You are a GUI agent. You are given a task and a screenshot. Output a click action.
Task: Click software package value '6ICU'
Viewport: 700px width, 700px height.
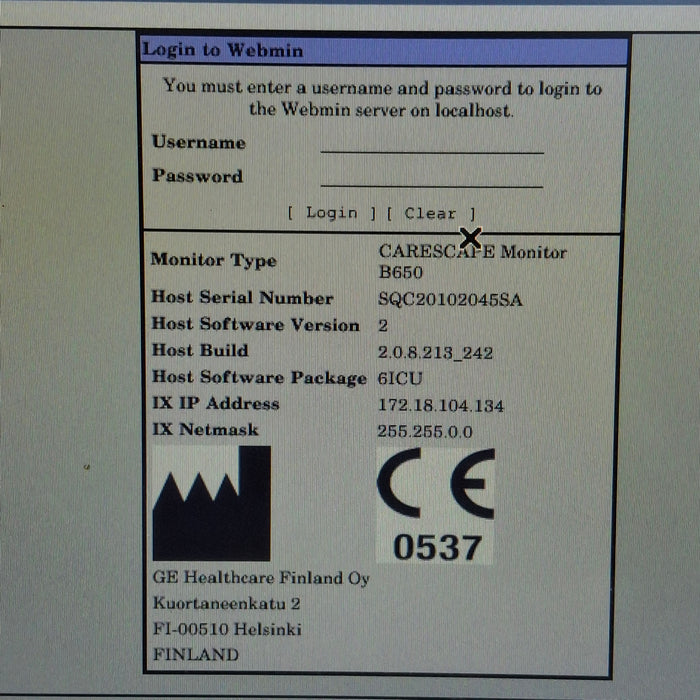point(400,379)
